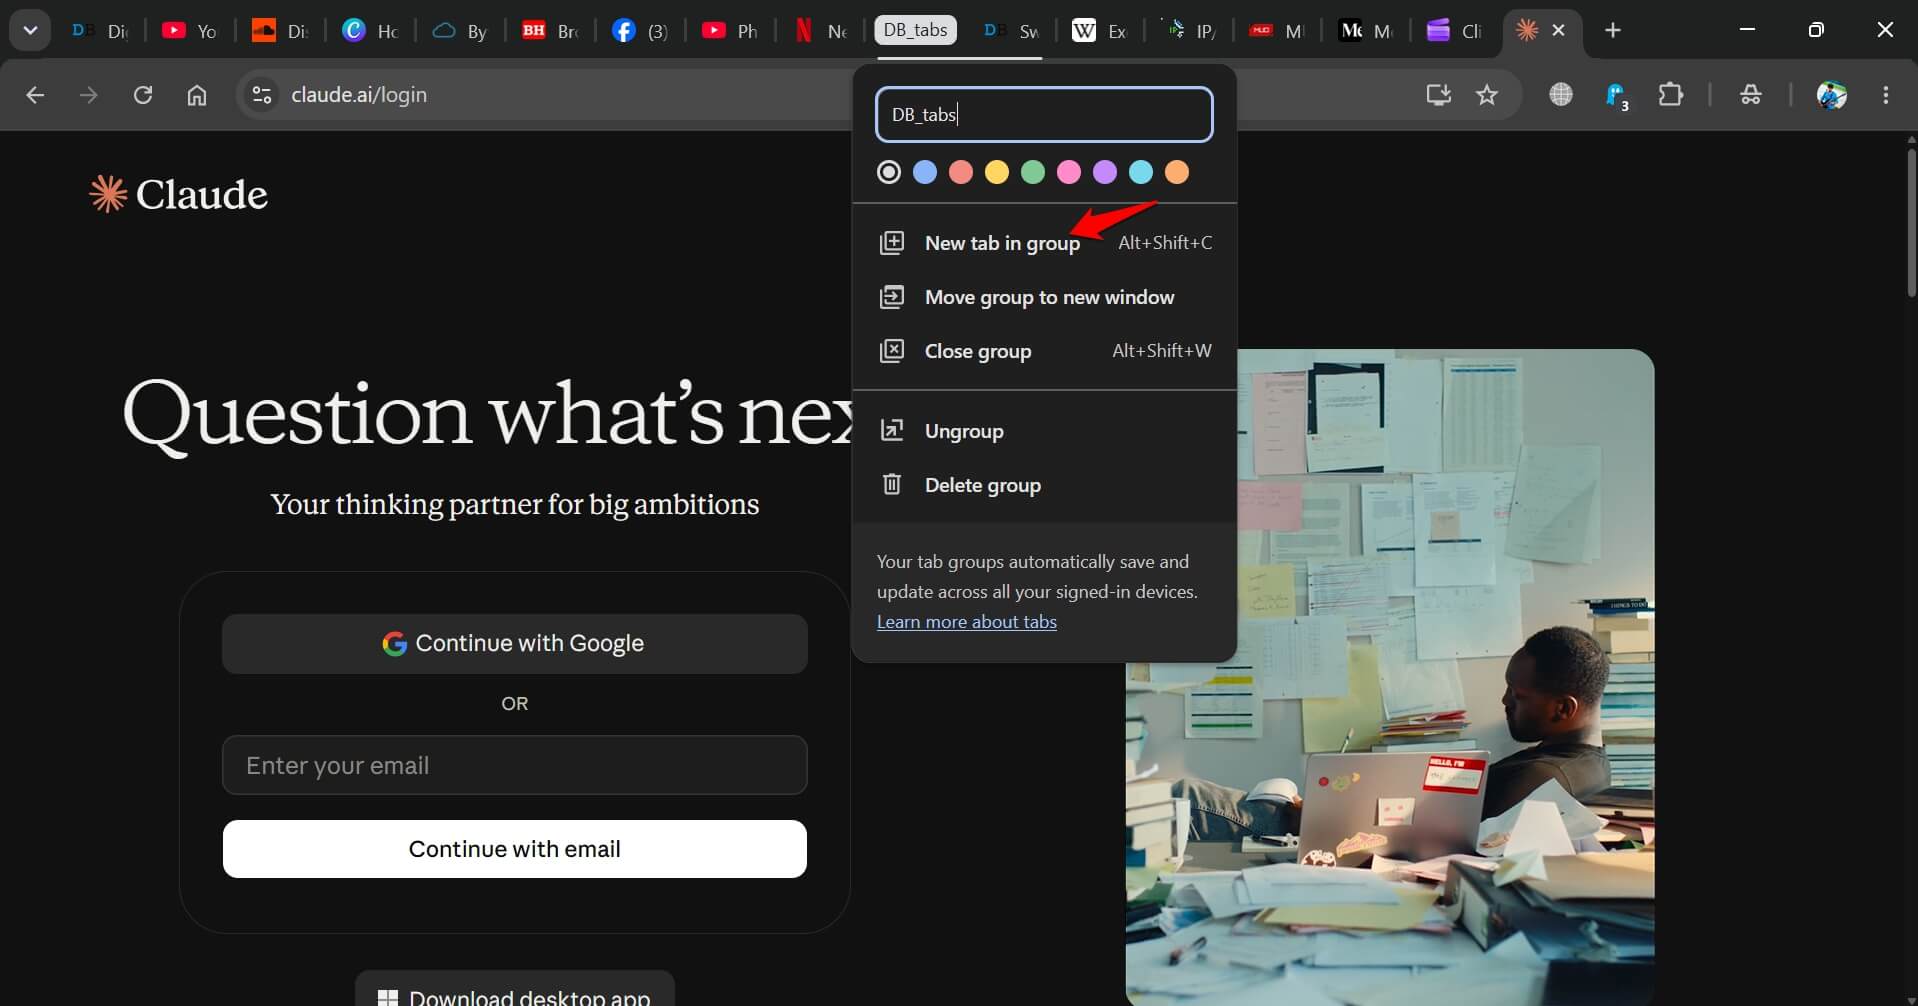
Task: Select the purple group color
Action: pos(1105,172)
